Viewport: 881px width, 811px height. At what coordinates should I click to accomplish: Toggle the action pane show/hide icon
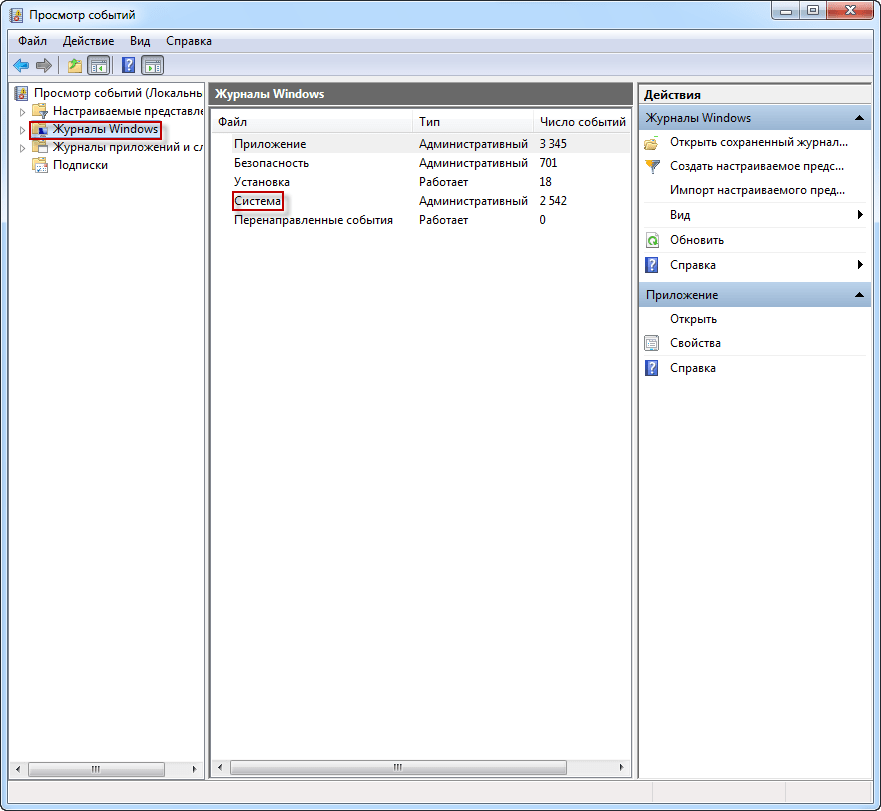coord(152,66)
